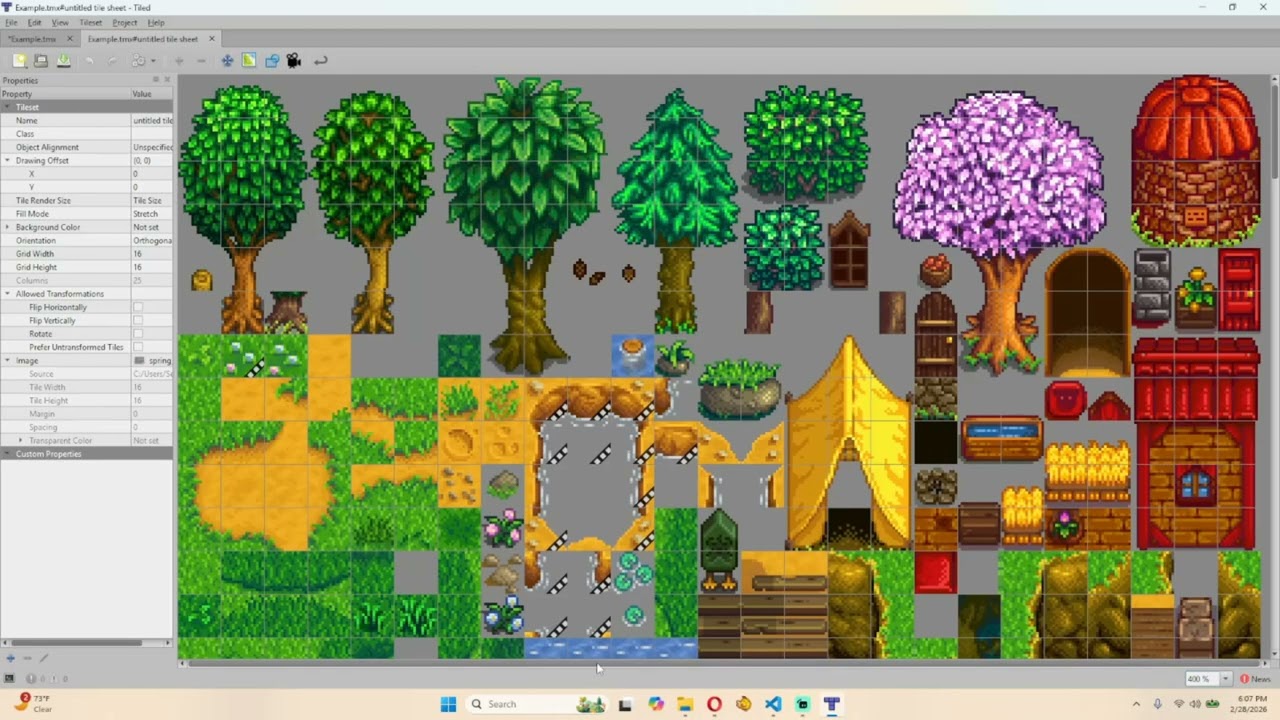Select the yellow tent tile
1280x720 pixels.
848,442
